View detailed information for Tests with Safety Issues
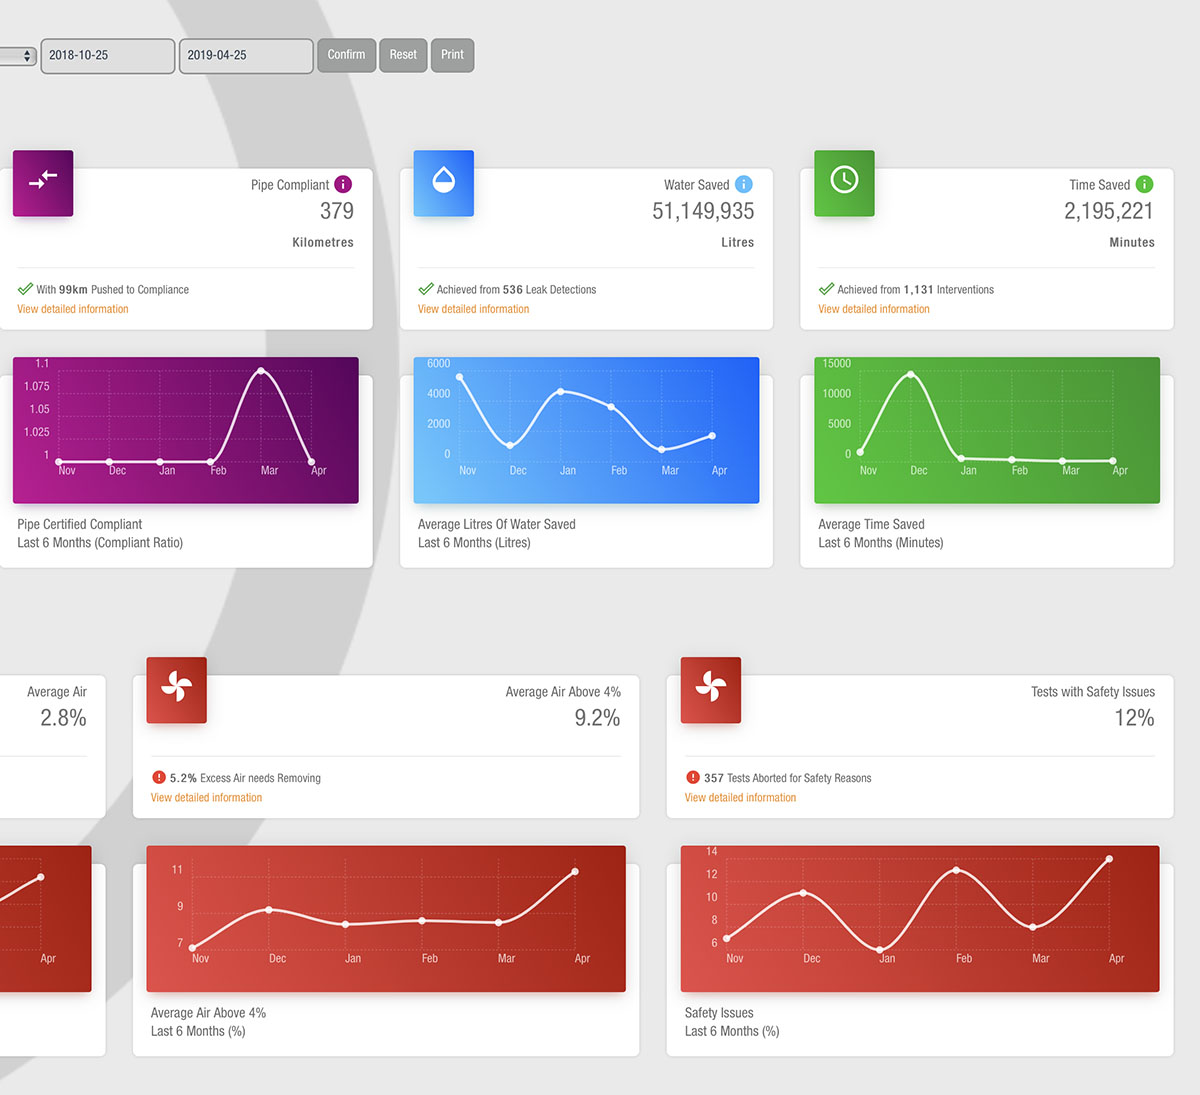 (x=740, y=797)
